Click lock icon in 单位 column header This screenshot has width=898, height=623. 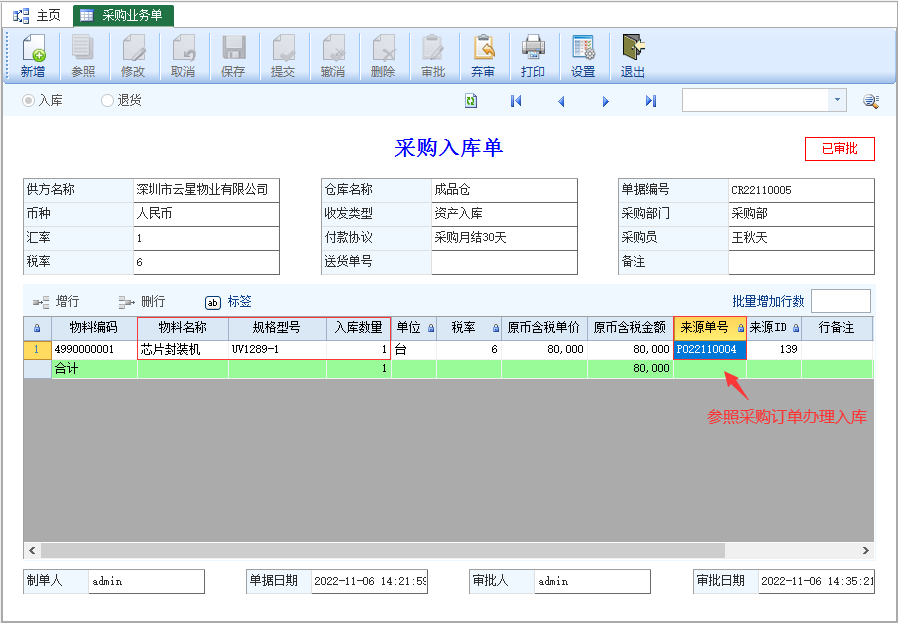(431, 328)
